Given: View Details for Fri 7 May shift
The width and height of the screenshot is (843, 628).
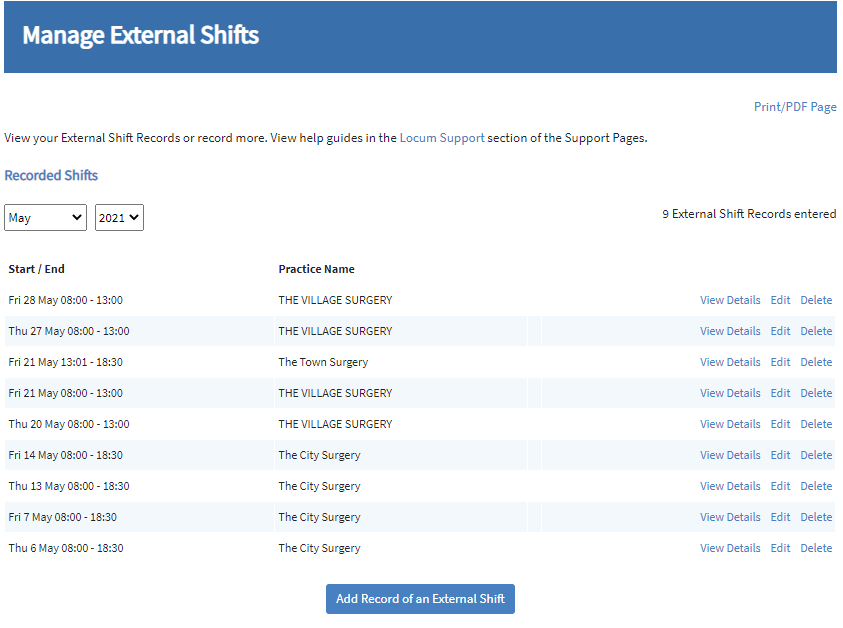Looking at the screenshot, I should (730, 517).
